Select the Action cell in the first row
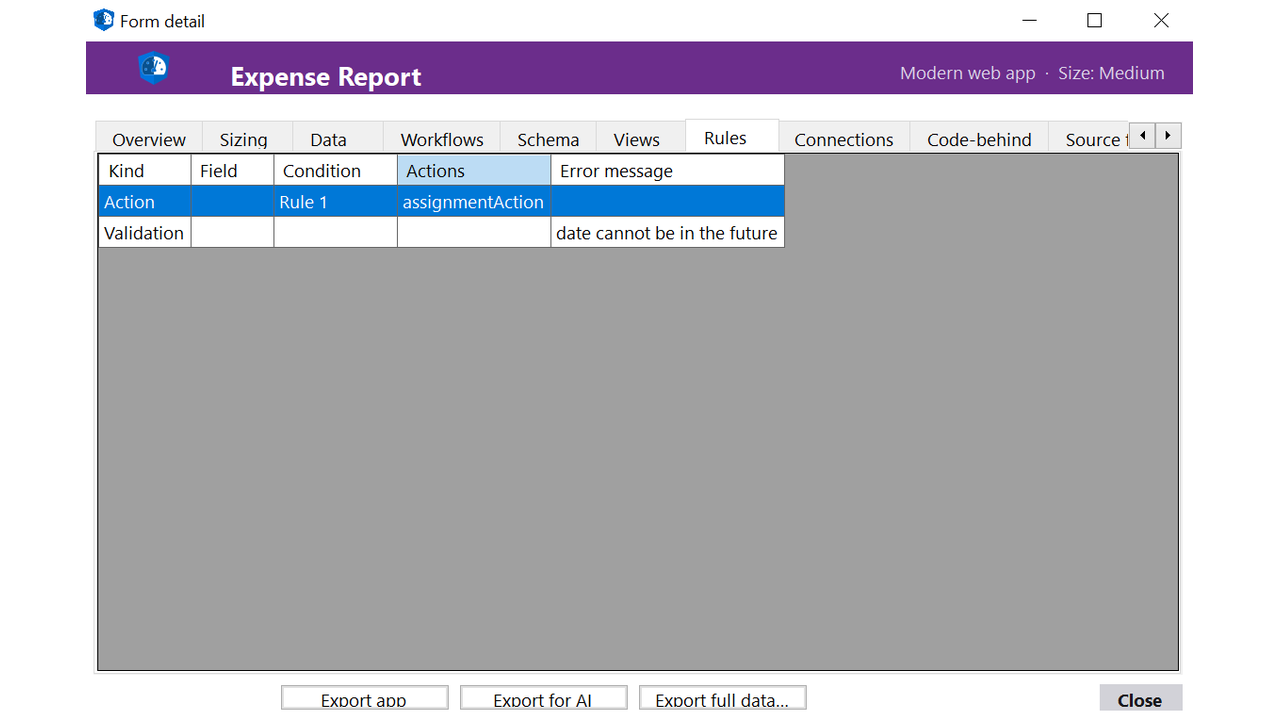 click(x=145, y=201)
